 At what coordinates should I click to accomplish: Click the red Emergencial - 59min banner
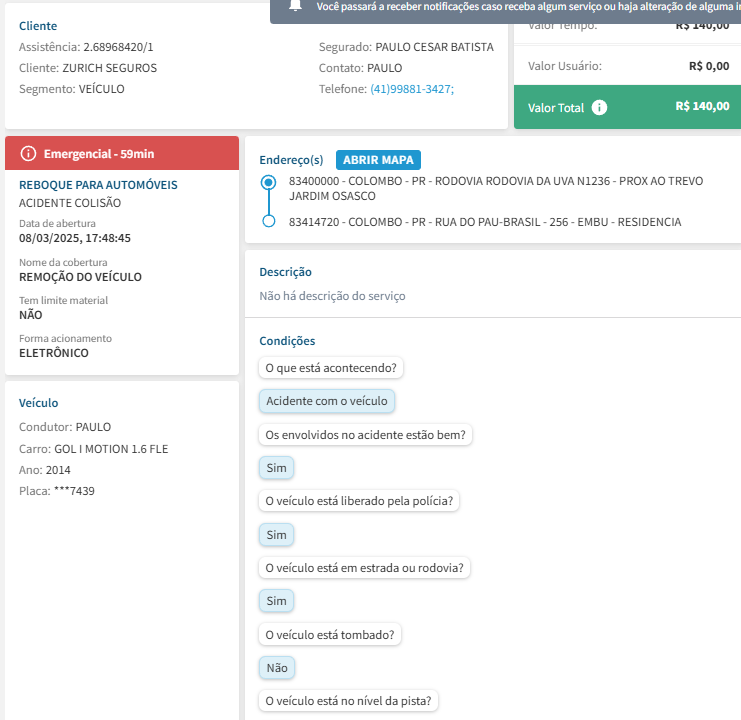pos(122,154)
